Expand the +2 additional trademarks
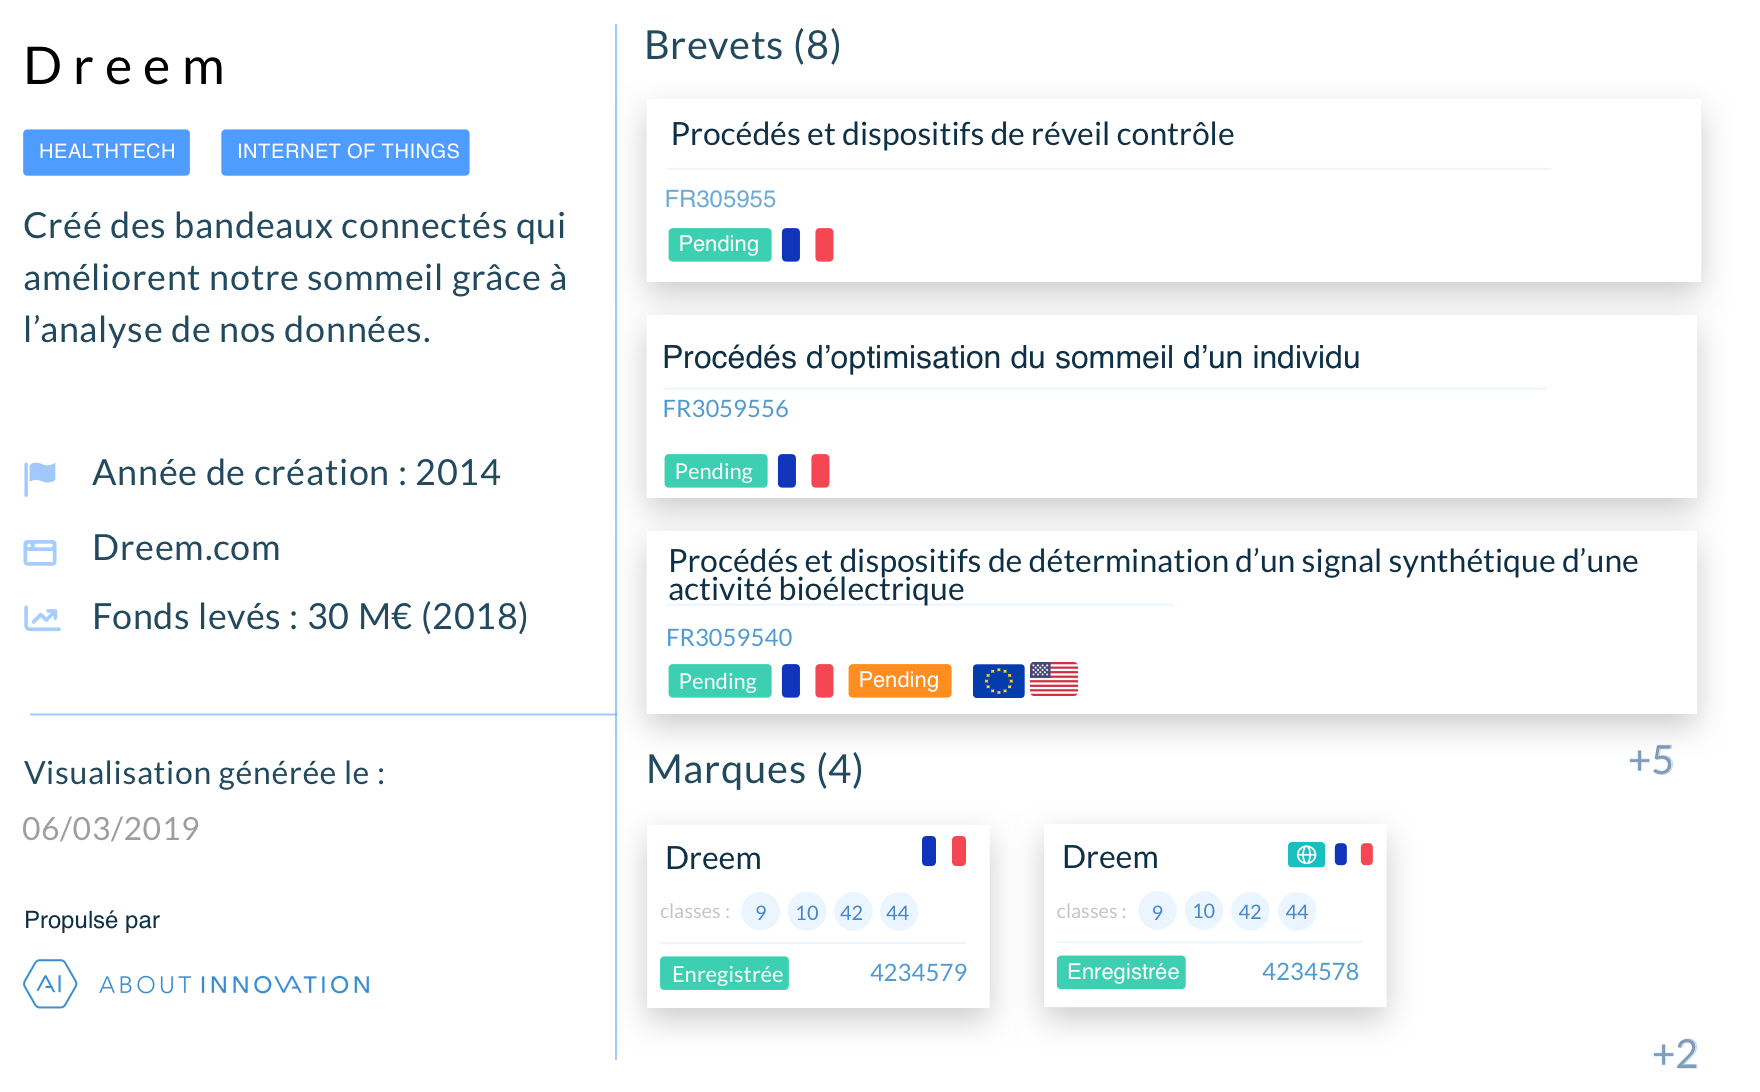The image size is (1760, 1092). click(1675, 1054)
